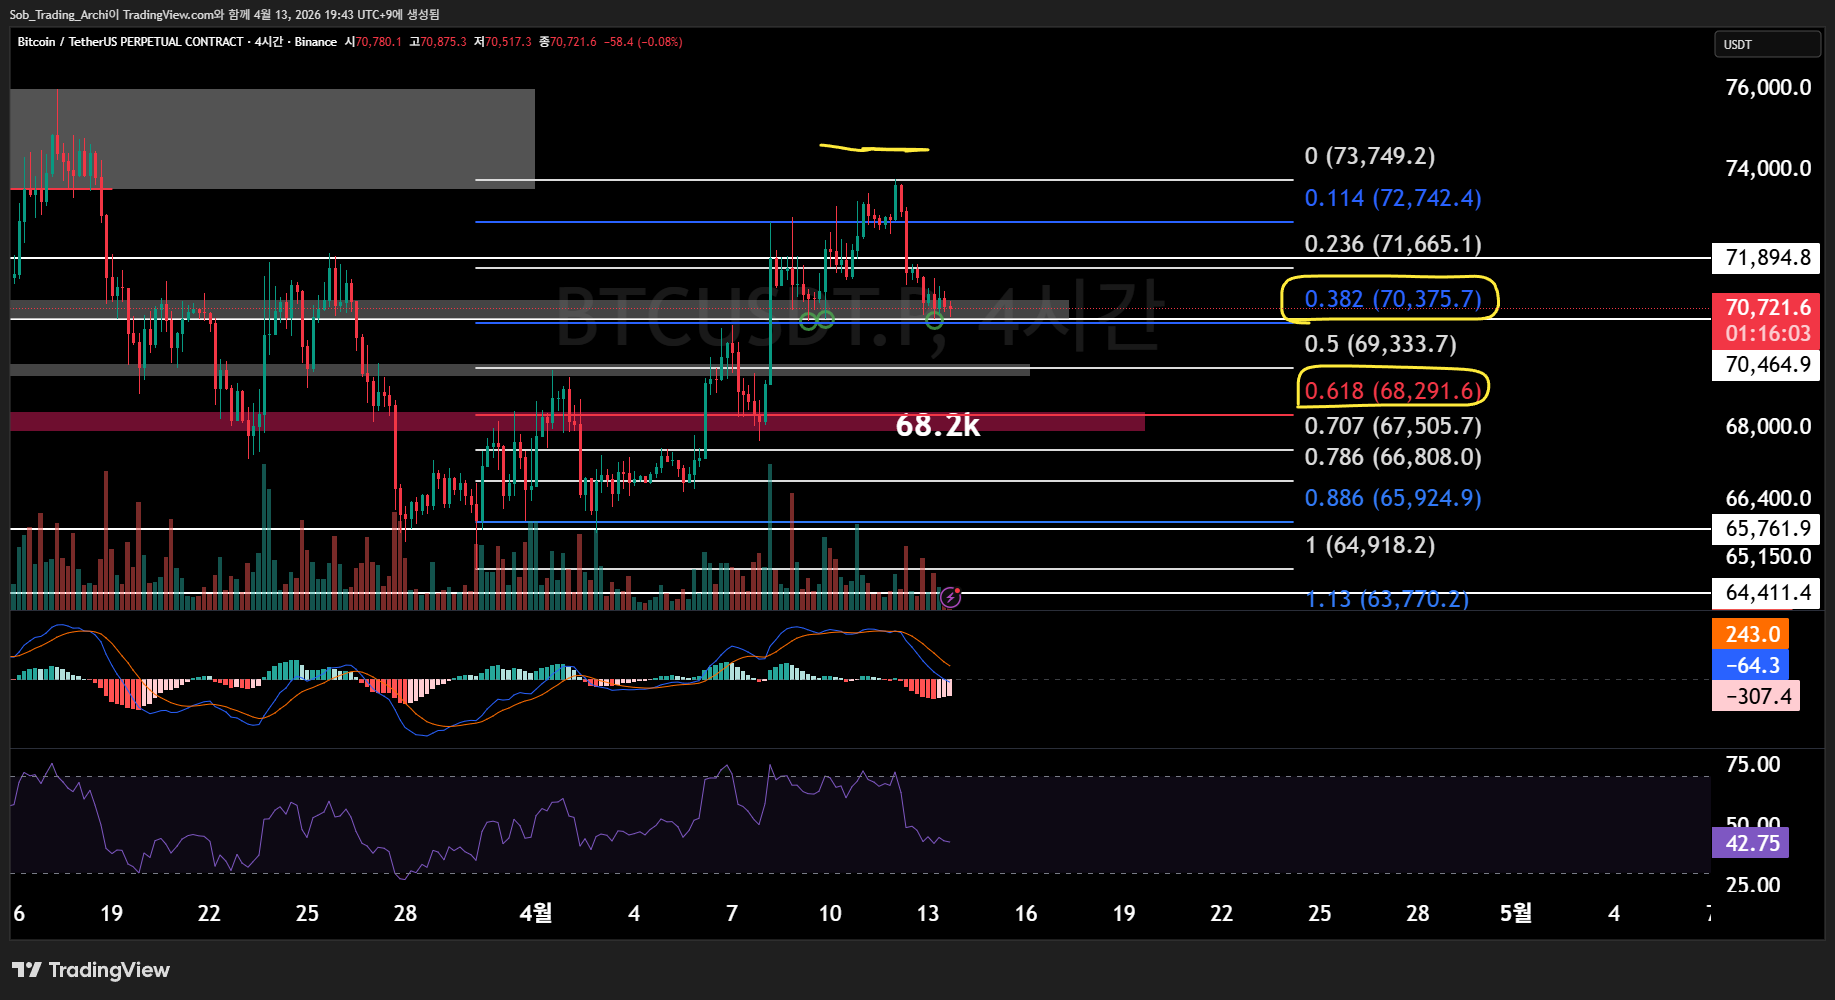Click the snapshot caption mentioning Sob_Trading_Archi
This screenshot has width=1835, height=1000.
(225, 14)
